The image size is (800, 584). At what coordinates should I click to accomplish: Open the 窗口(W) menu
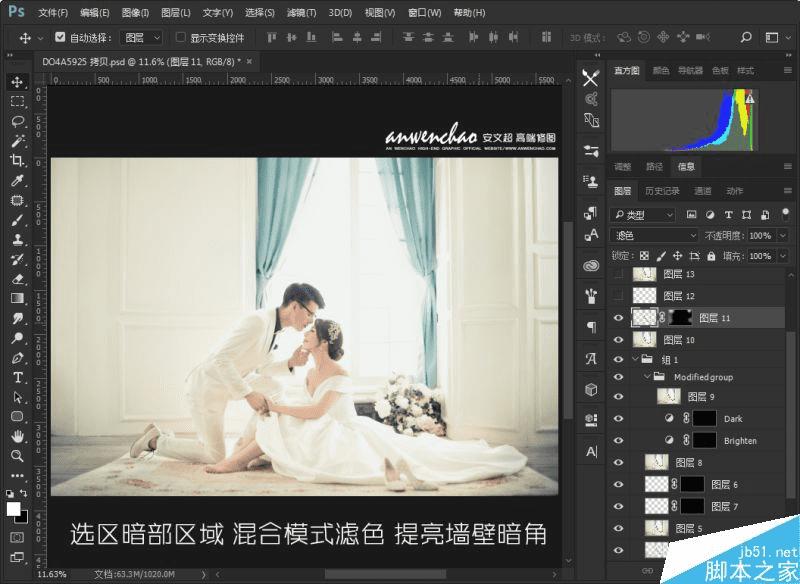(x=424, y=13)
